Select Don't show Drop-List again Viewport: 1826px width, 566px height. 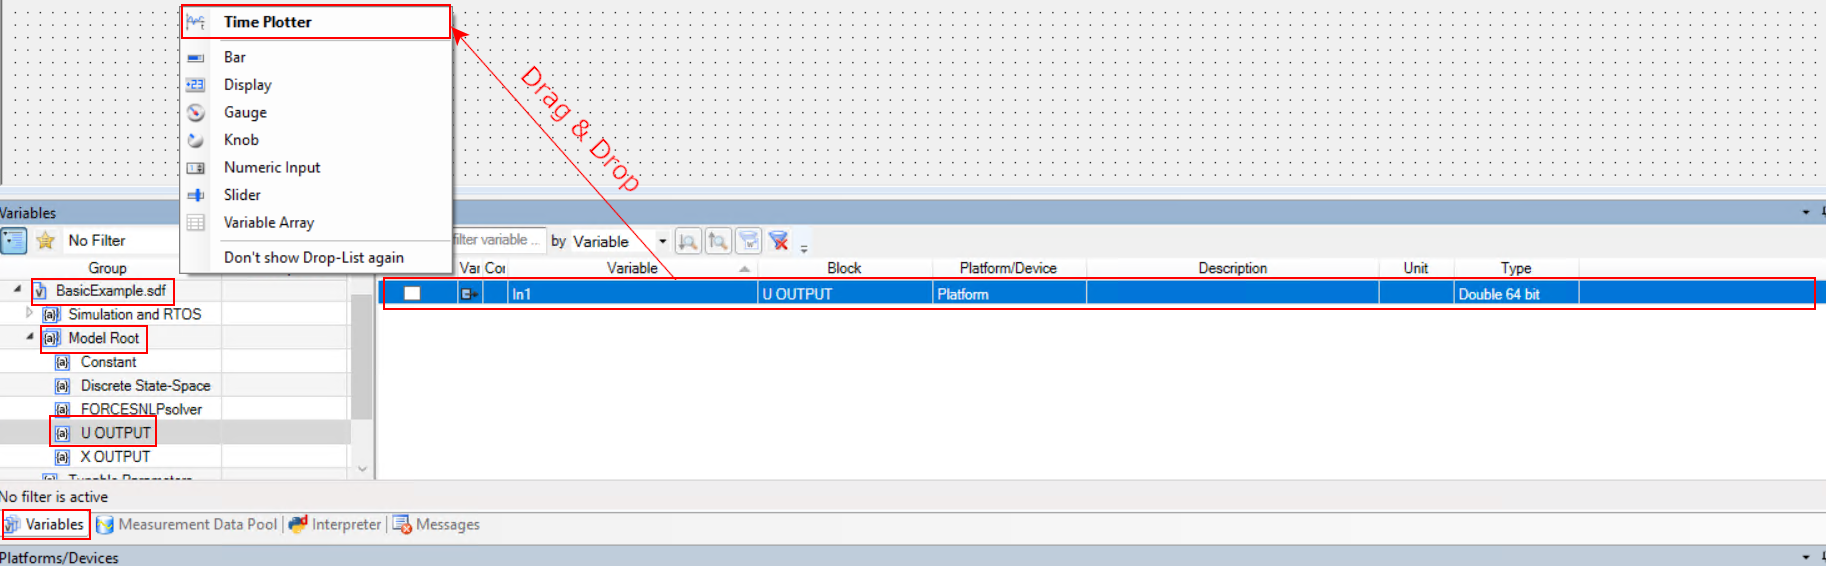(x=313, y=258)
